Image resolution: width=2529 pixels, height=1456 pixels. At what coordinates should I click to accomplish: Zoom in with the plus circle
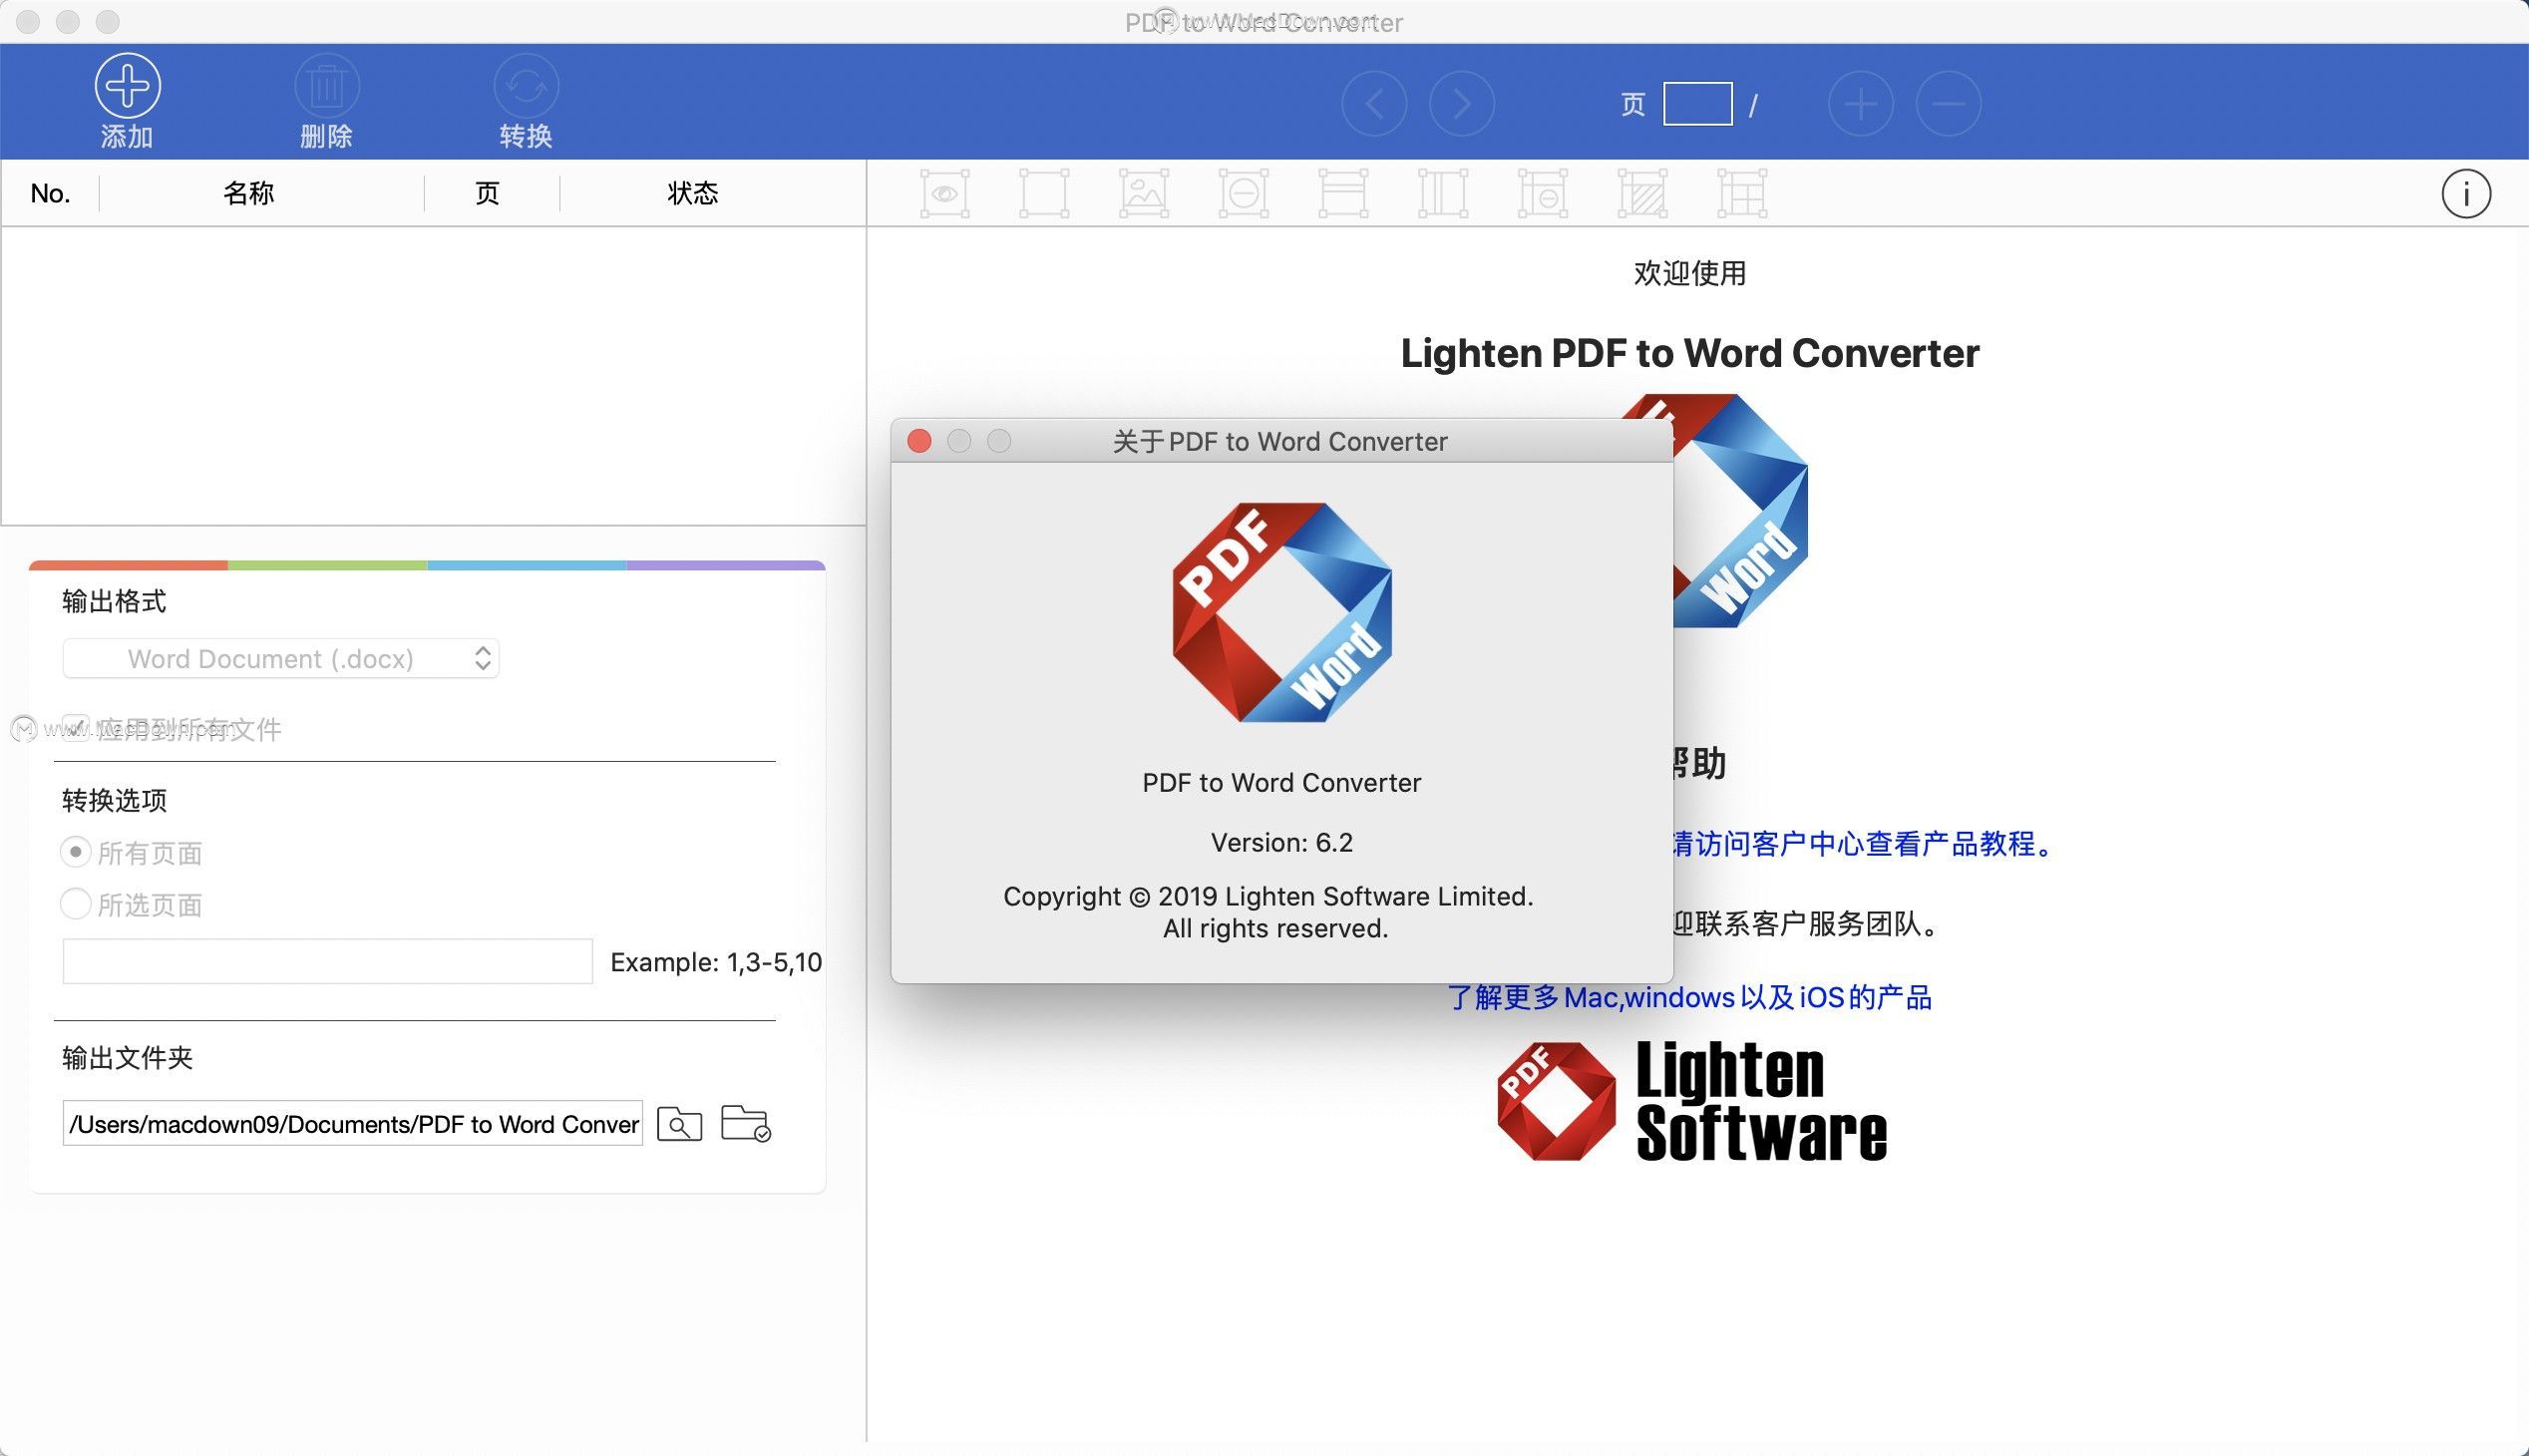pos(1860,103)
